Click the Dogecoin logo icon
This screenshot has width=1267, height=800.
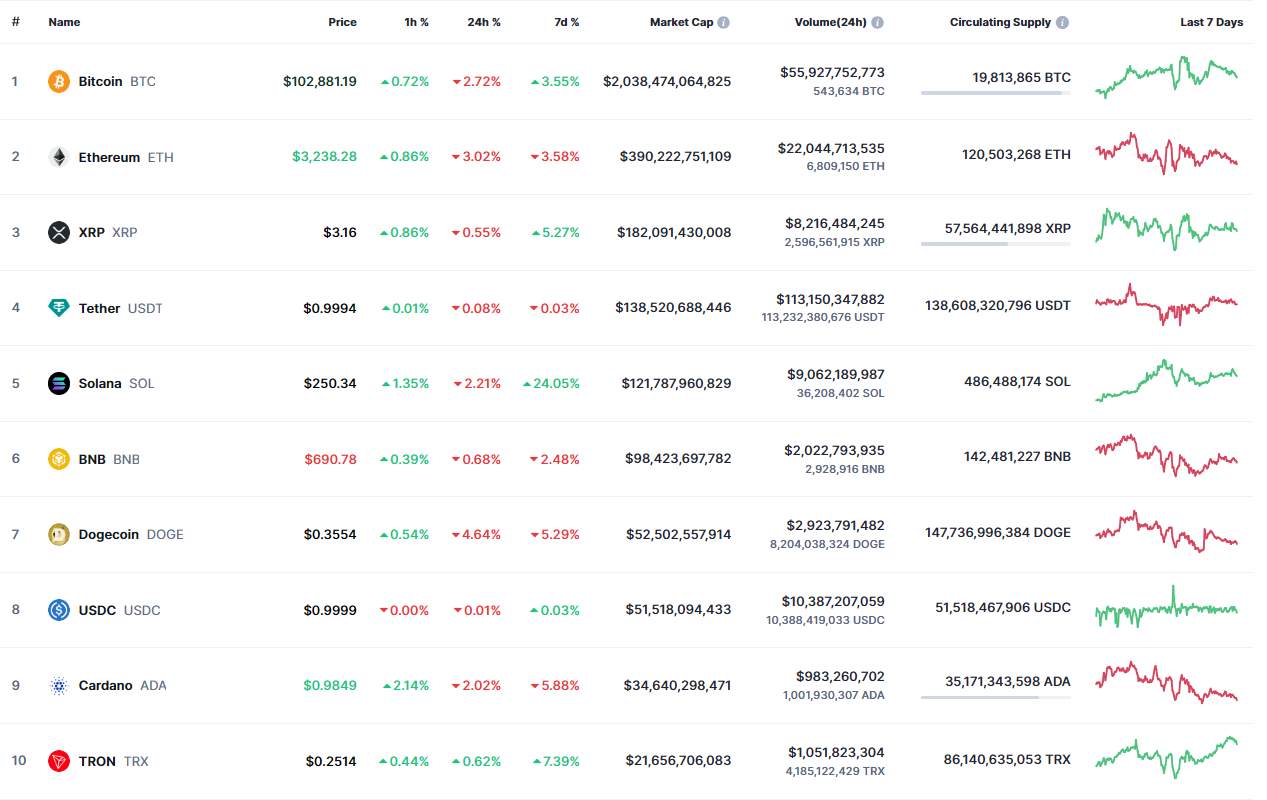point(59,534)
